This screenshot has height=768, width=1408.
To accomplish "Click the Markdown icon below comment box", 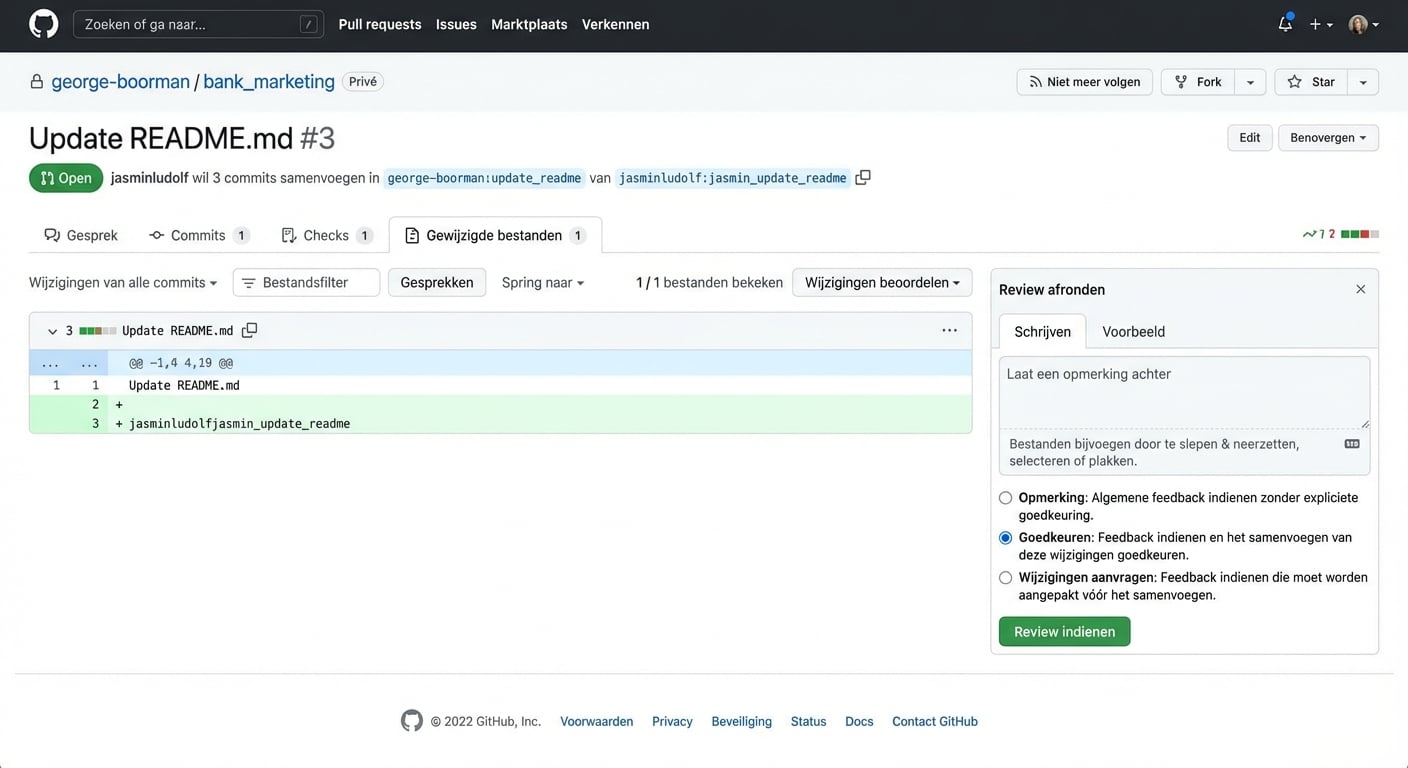I will (1352, 444).
